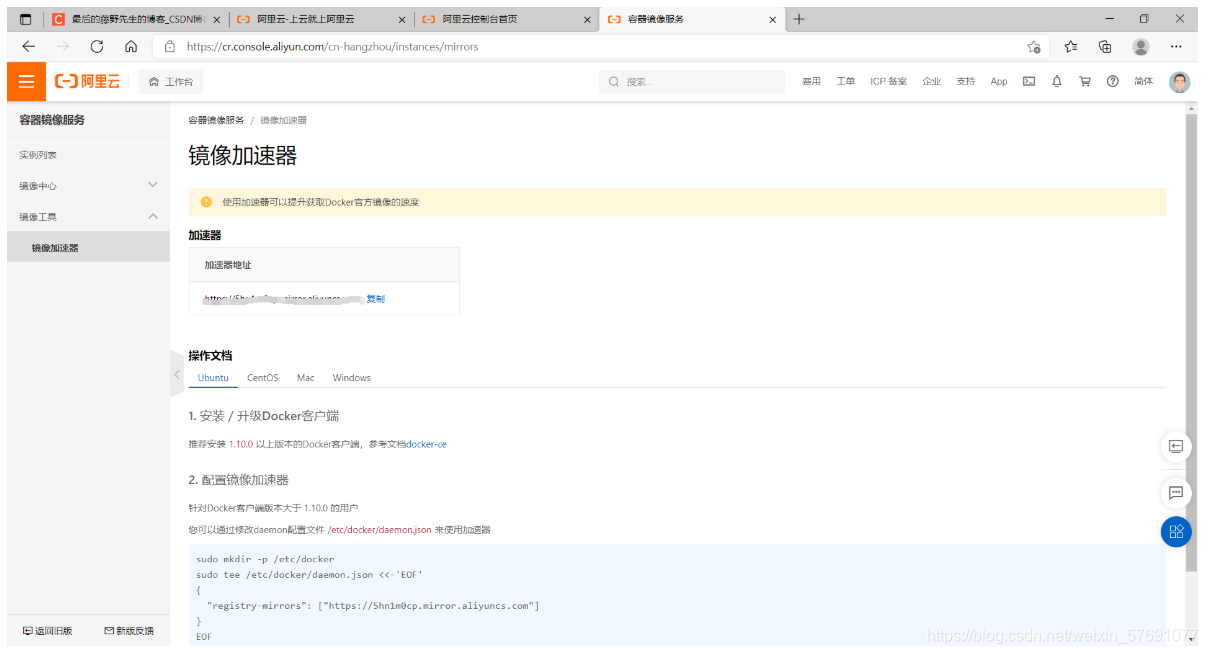
Task: Collapse the sidebar with the arrow handle
Action: (x=177, y=374)
